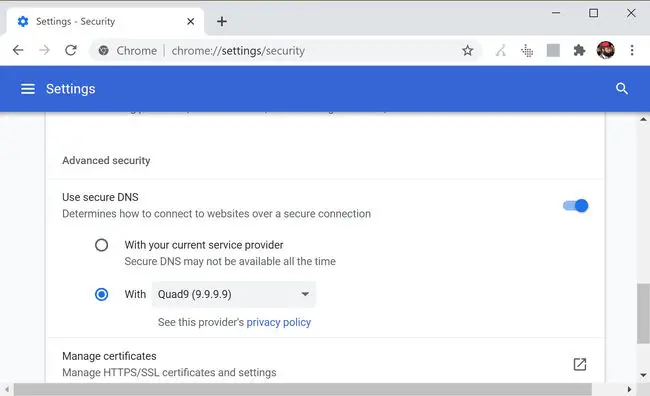
Task: Open the Quad9 (9.9.9.9) provider dropdown
Action: click(234, 294)
